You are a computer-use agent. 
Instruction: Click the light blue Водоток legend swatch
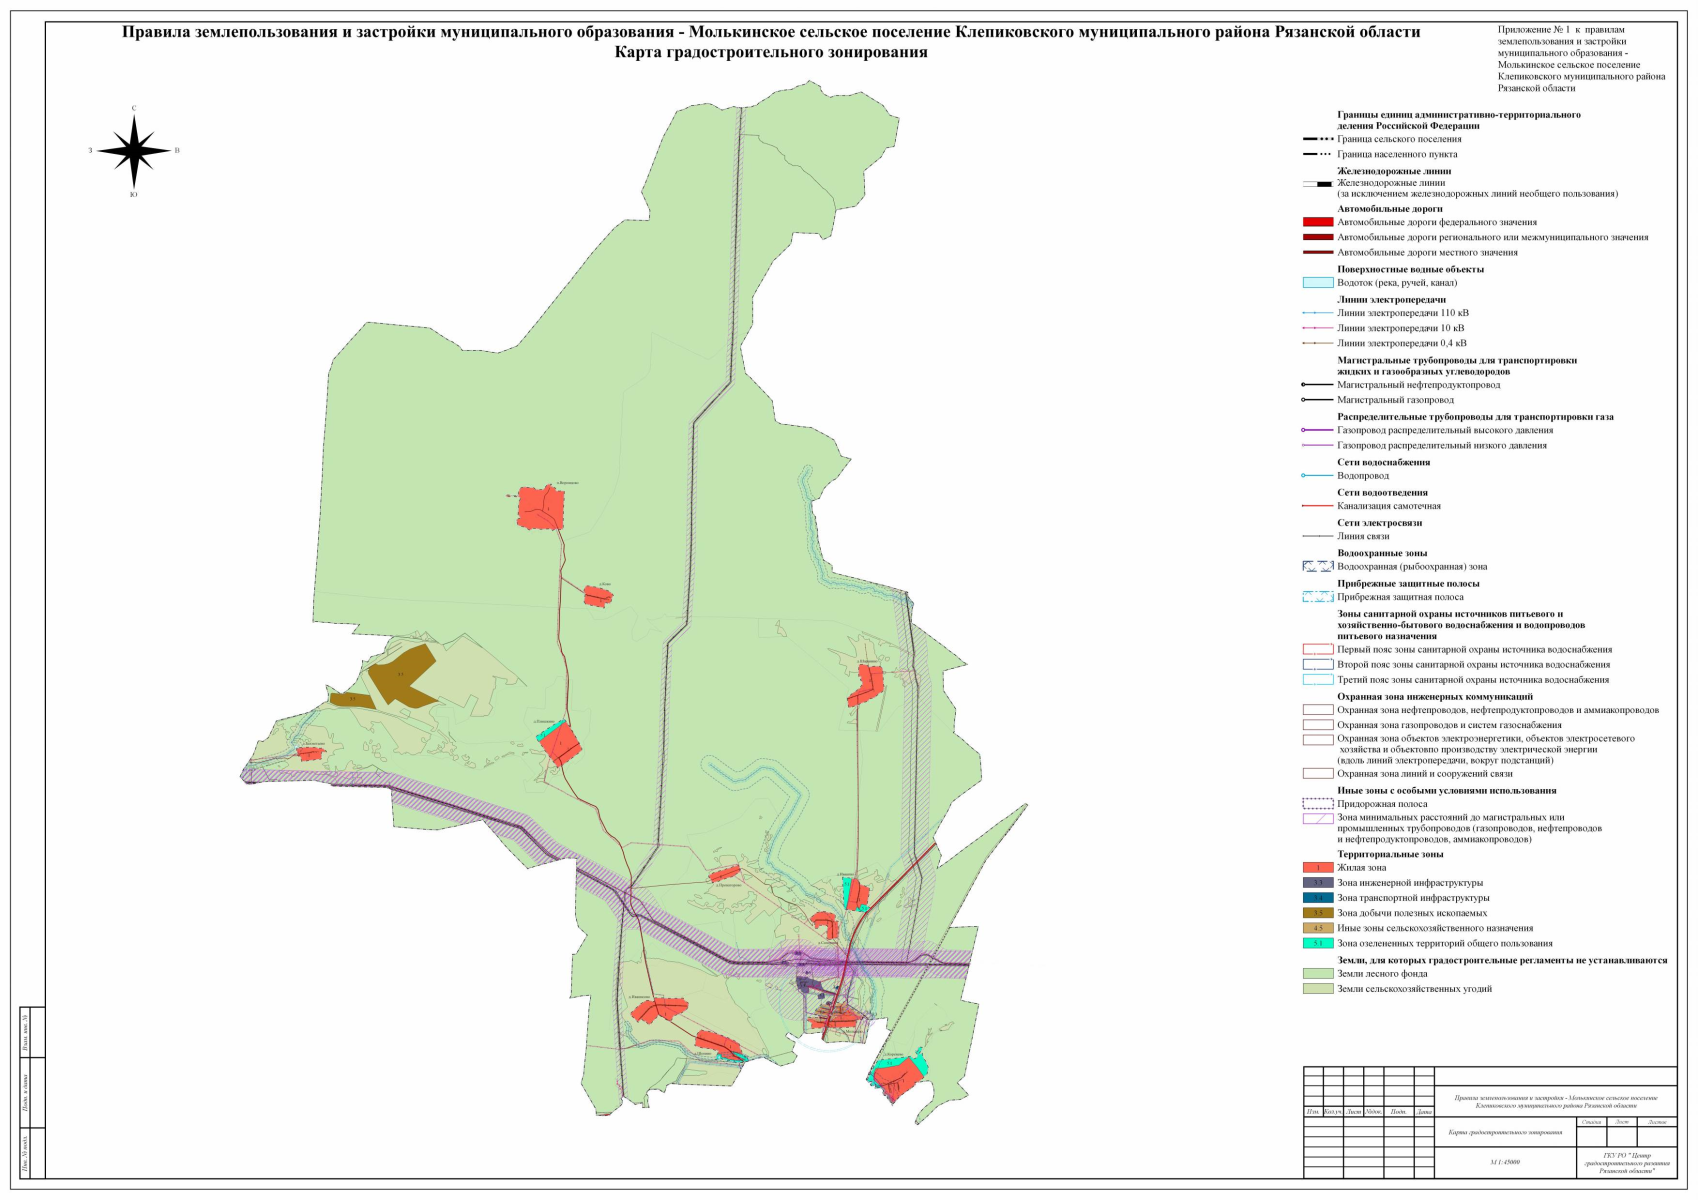coord(1317,283)
